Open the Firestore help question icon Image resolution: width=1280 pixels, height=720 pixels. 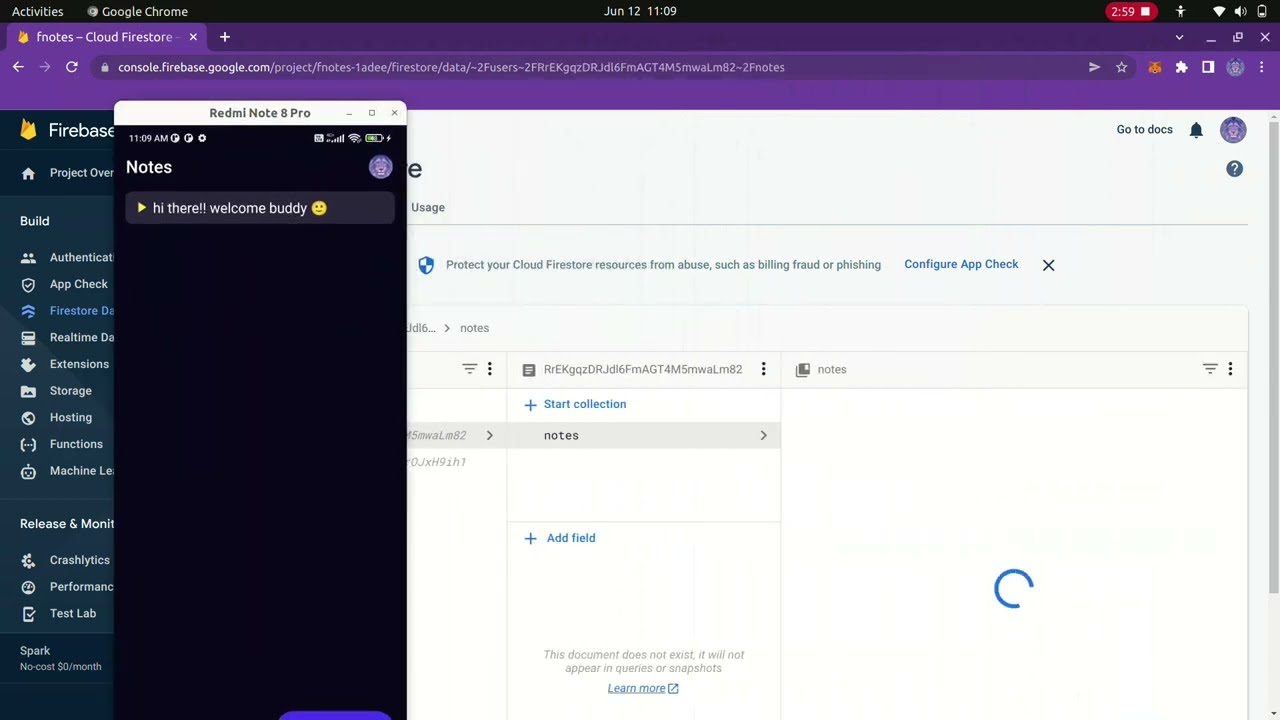(1235, 169)
